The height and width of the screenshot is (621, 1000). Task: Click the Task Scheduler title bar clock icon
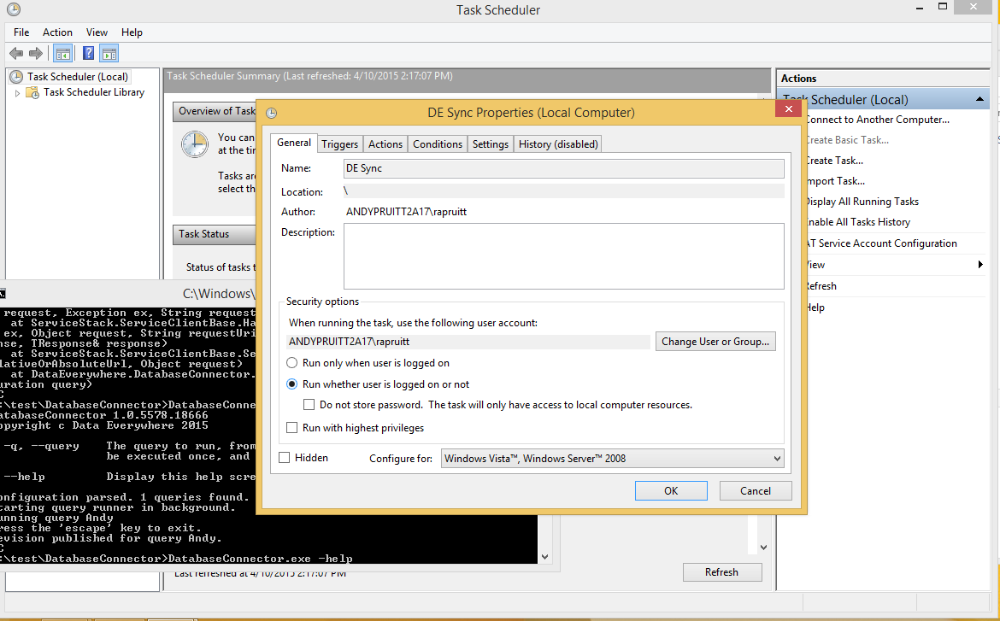click(13, 10)
